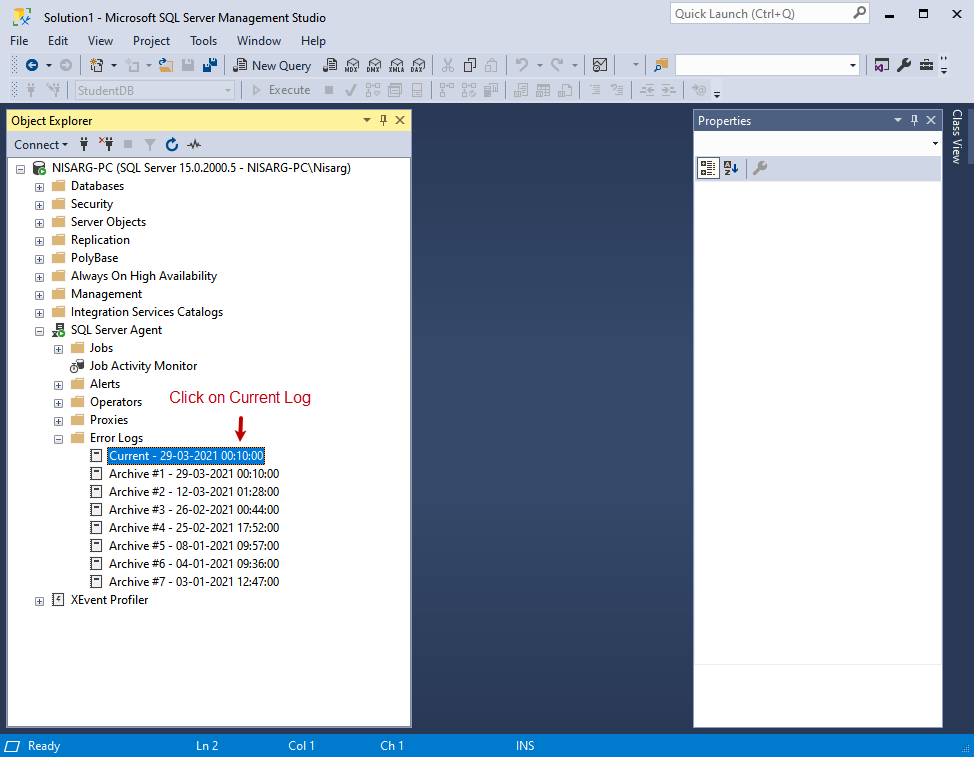Viewport: 974px width, 757px height.
Task: Close the Properties panel
Action: pyautogui.click(x=931, y=120)
